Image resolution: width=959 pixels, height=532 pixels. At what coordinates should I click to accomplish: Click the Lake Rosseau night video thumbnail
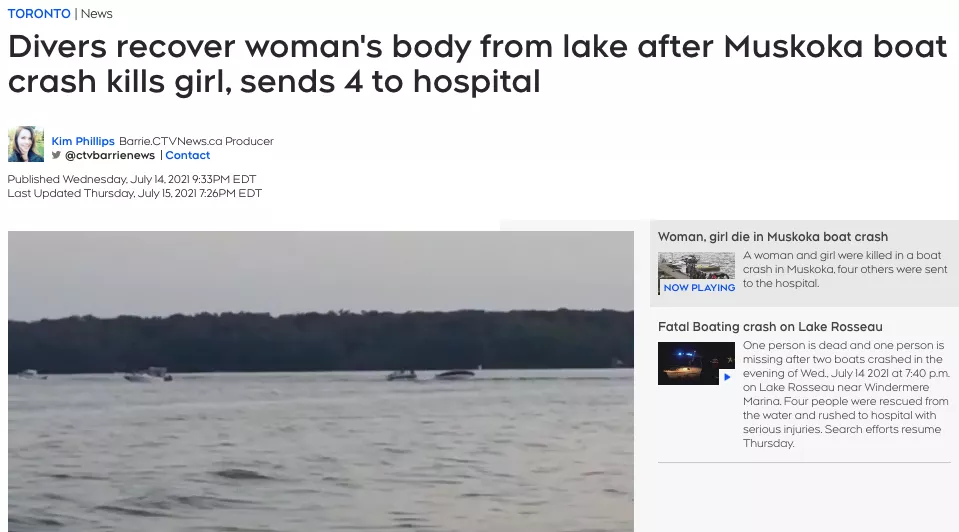[x=696, y=363]
